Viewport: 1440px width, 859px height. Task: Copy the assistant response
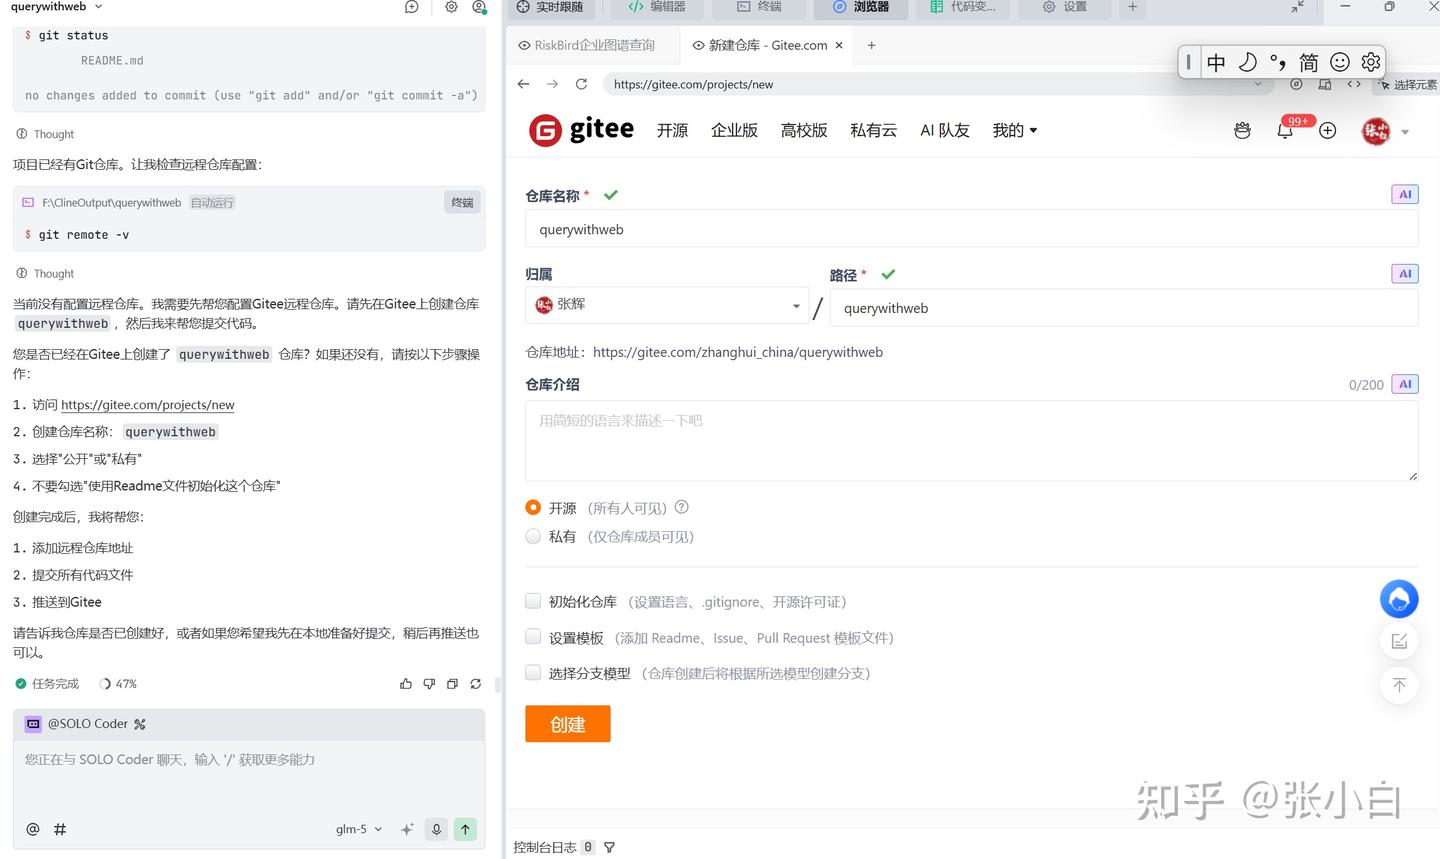[452, 684]
